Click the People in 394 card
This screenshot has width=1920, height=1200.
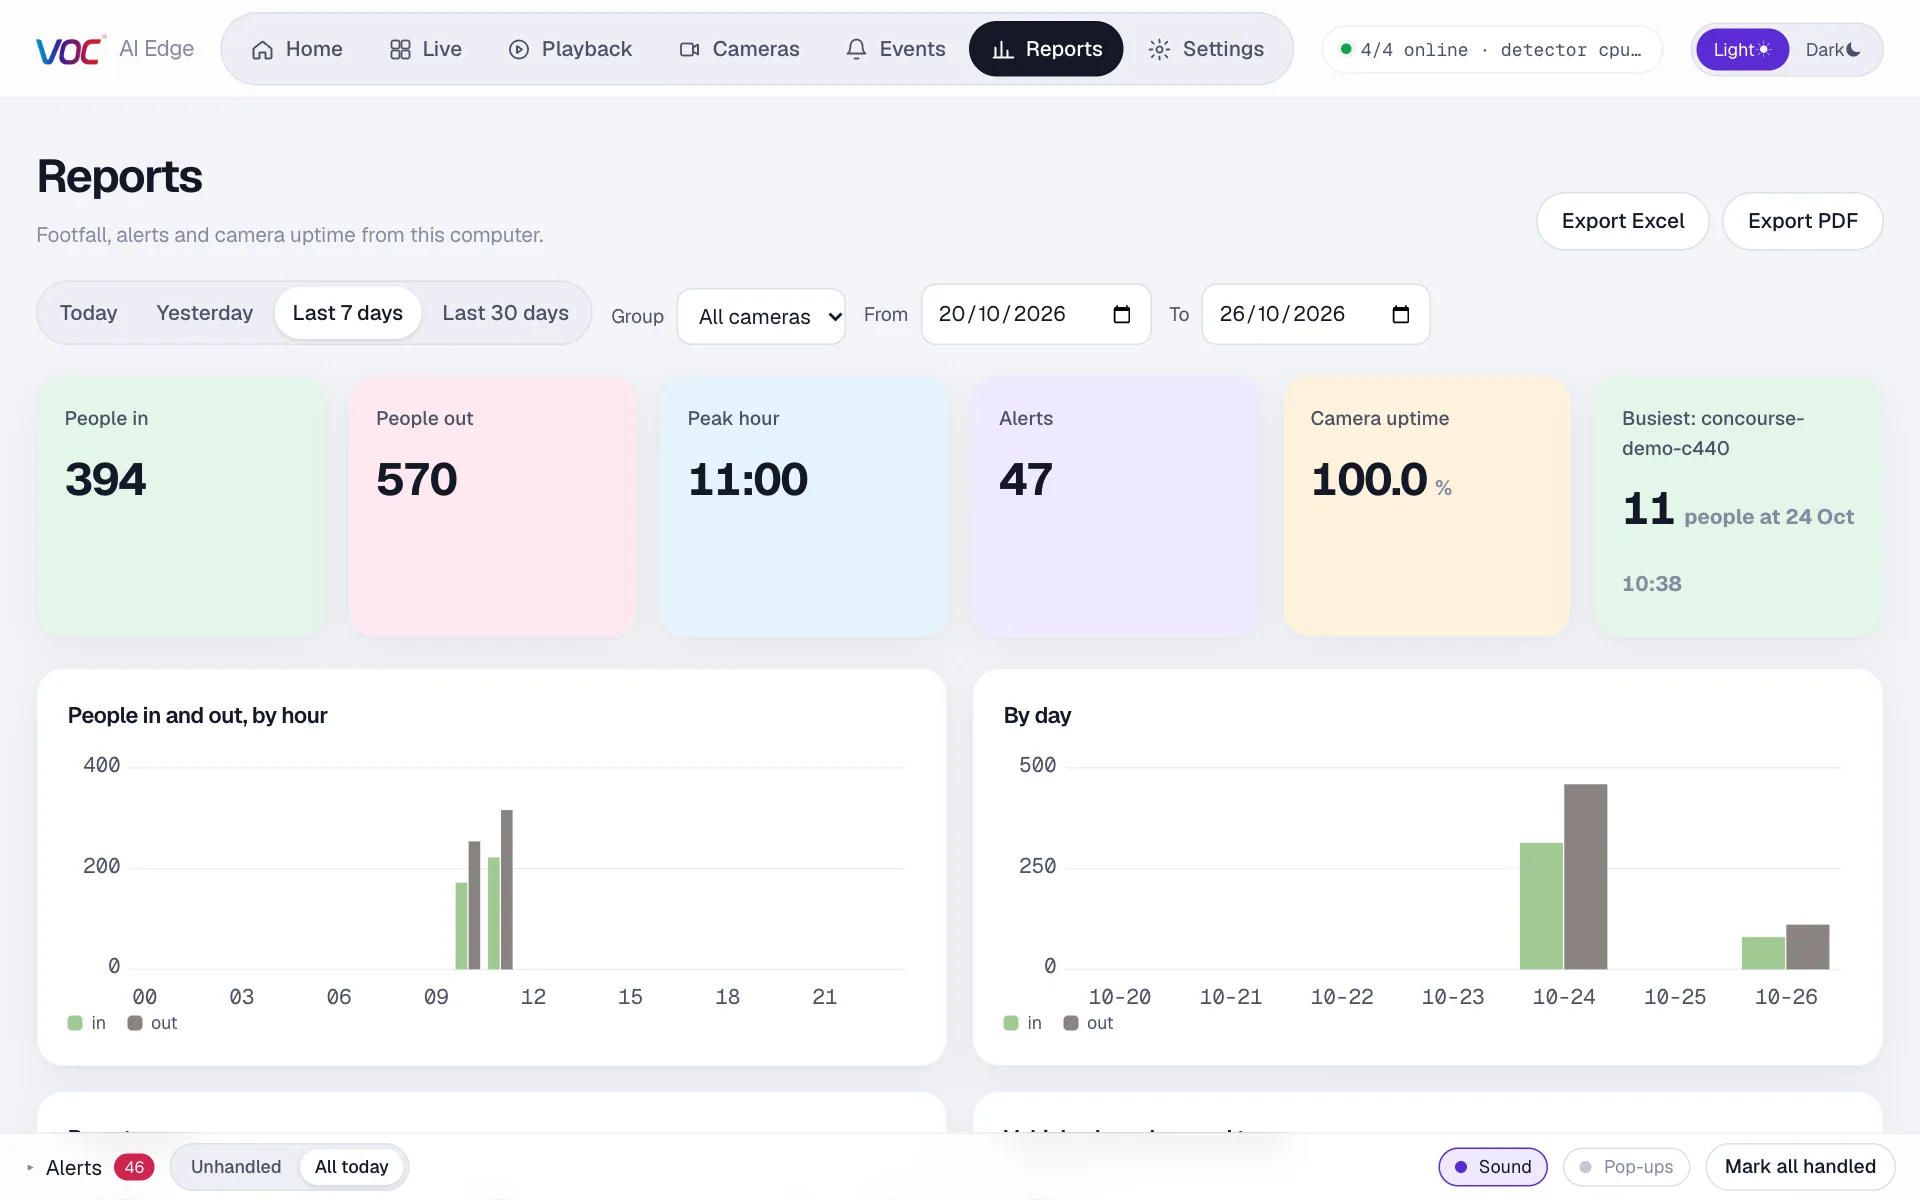tap(181, 507)
